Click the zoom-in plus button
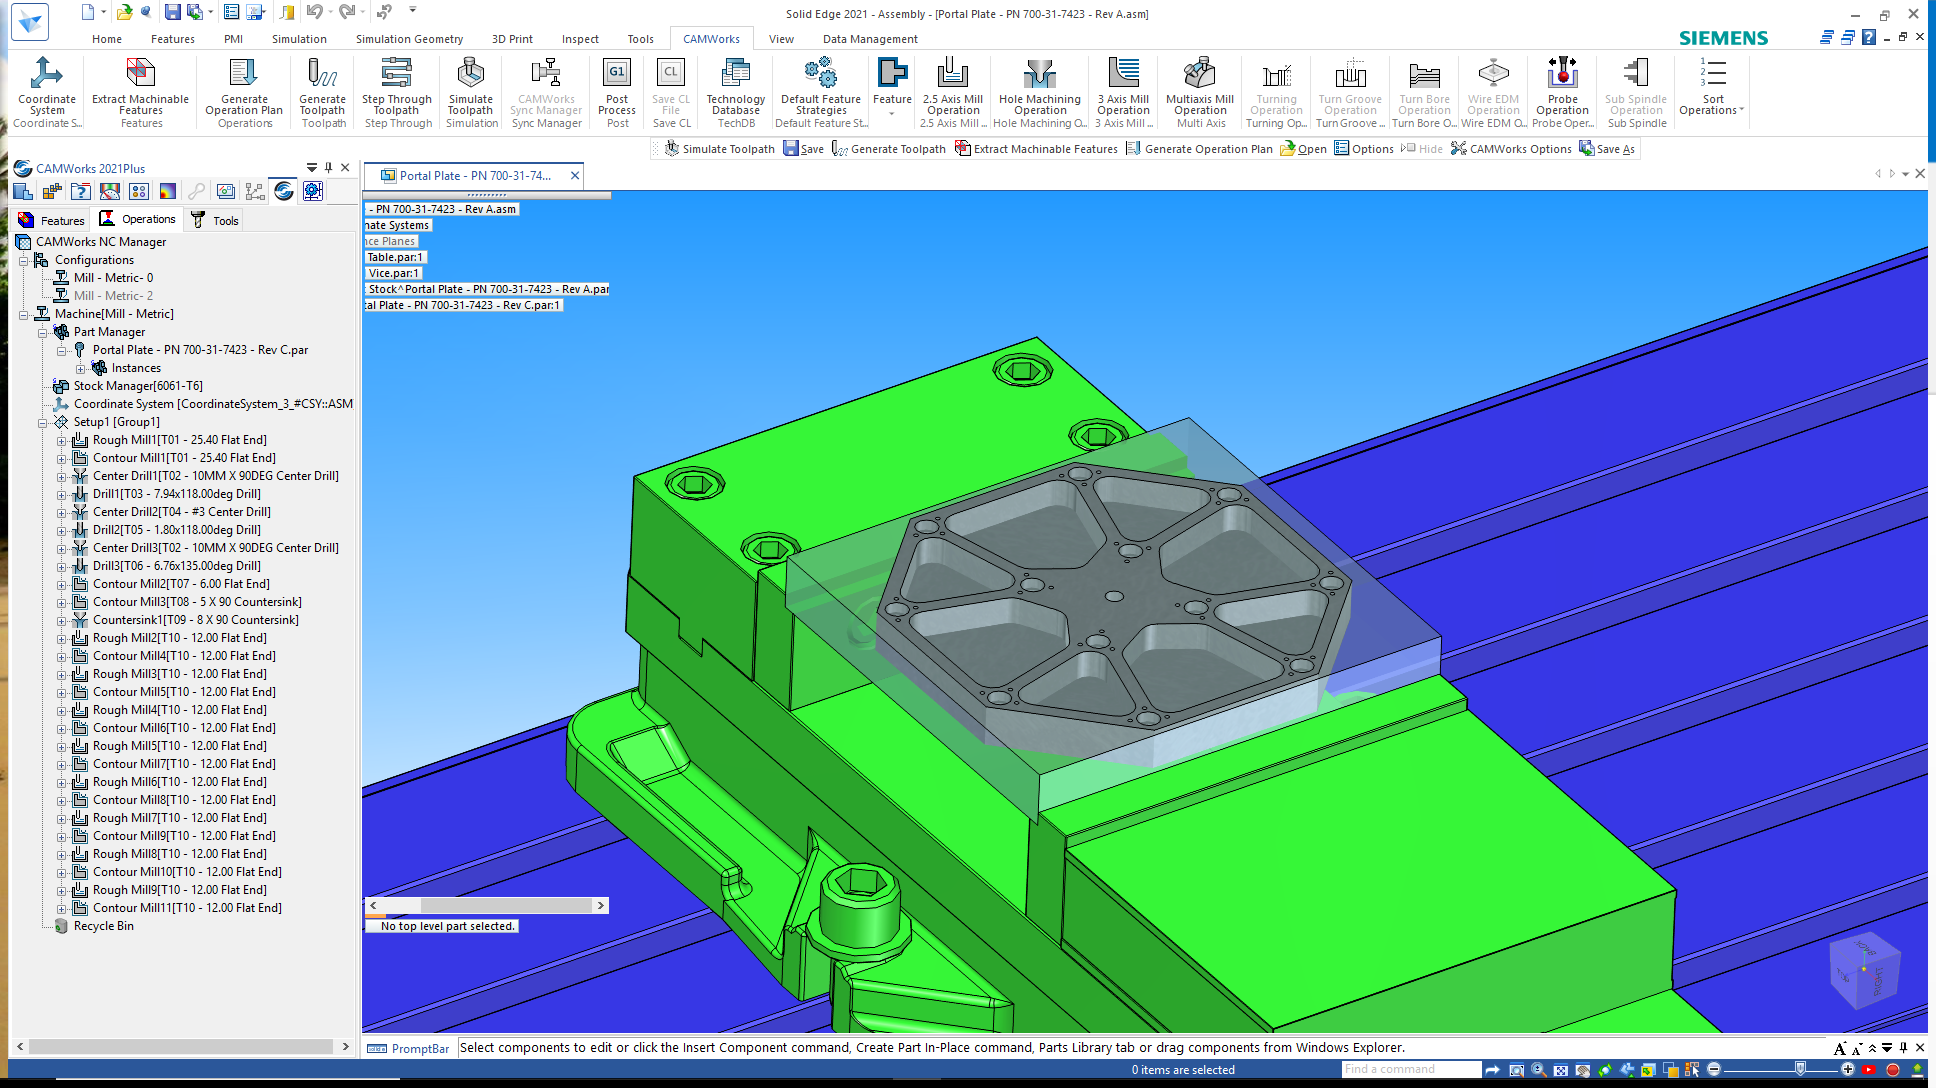The width and height of the screenshot is (1936, 1088). [x=1847, y=1069]
